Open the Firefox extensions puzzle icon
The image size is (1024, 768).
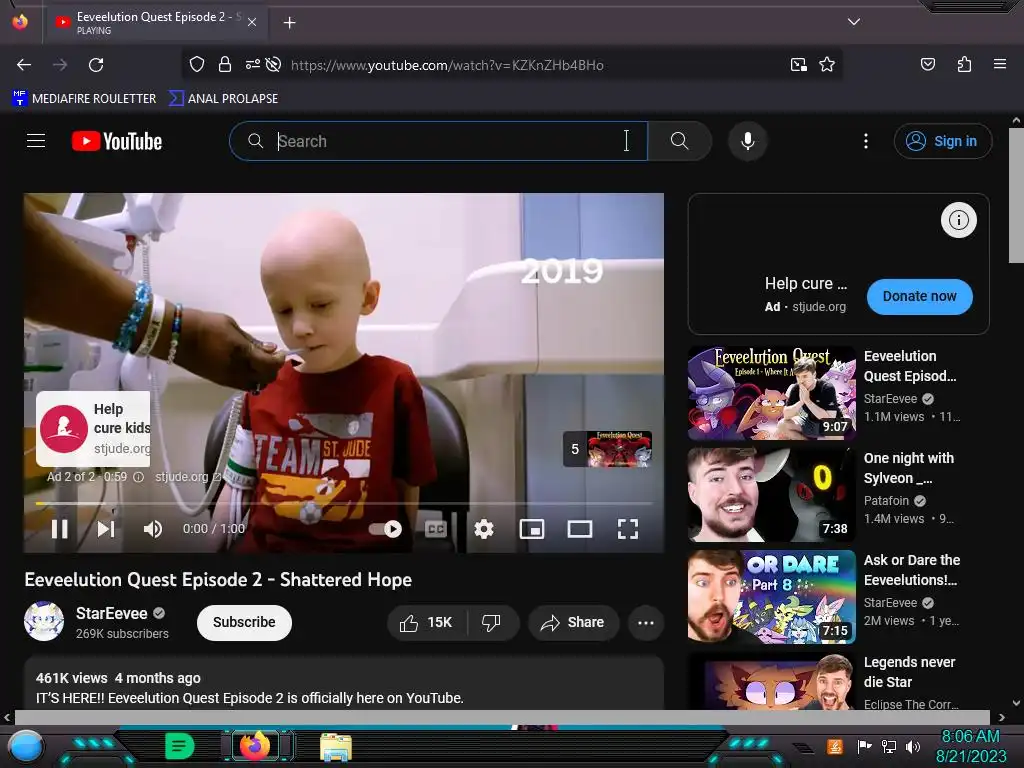click(964, 64)
